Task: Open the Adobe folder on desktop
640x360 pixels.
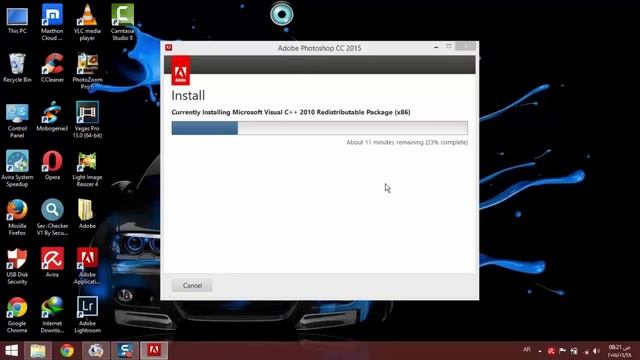Action: pyautogui.click(x=87, y=214)
